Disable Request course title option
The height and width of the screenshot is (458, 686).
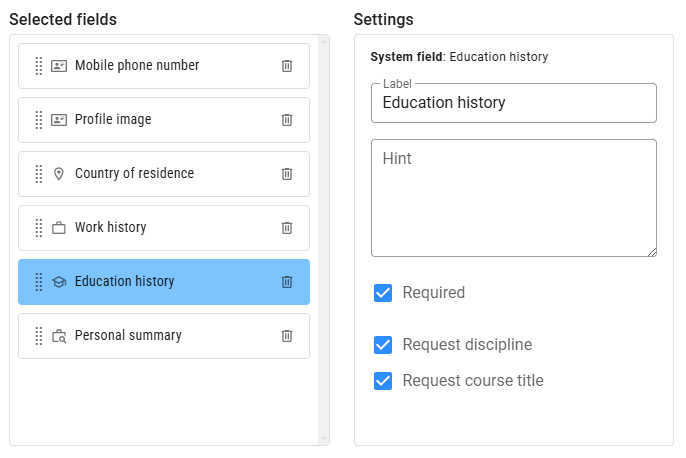pyautogui.click(x=383, y=381)
